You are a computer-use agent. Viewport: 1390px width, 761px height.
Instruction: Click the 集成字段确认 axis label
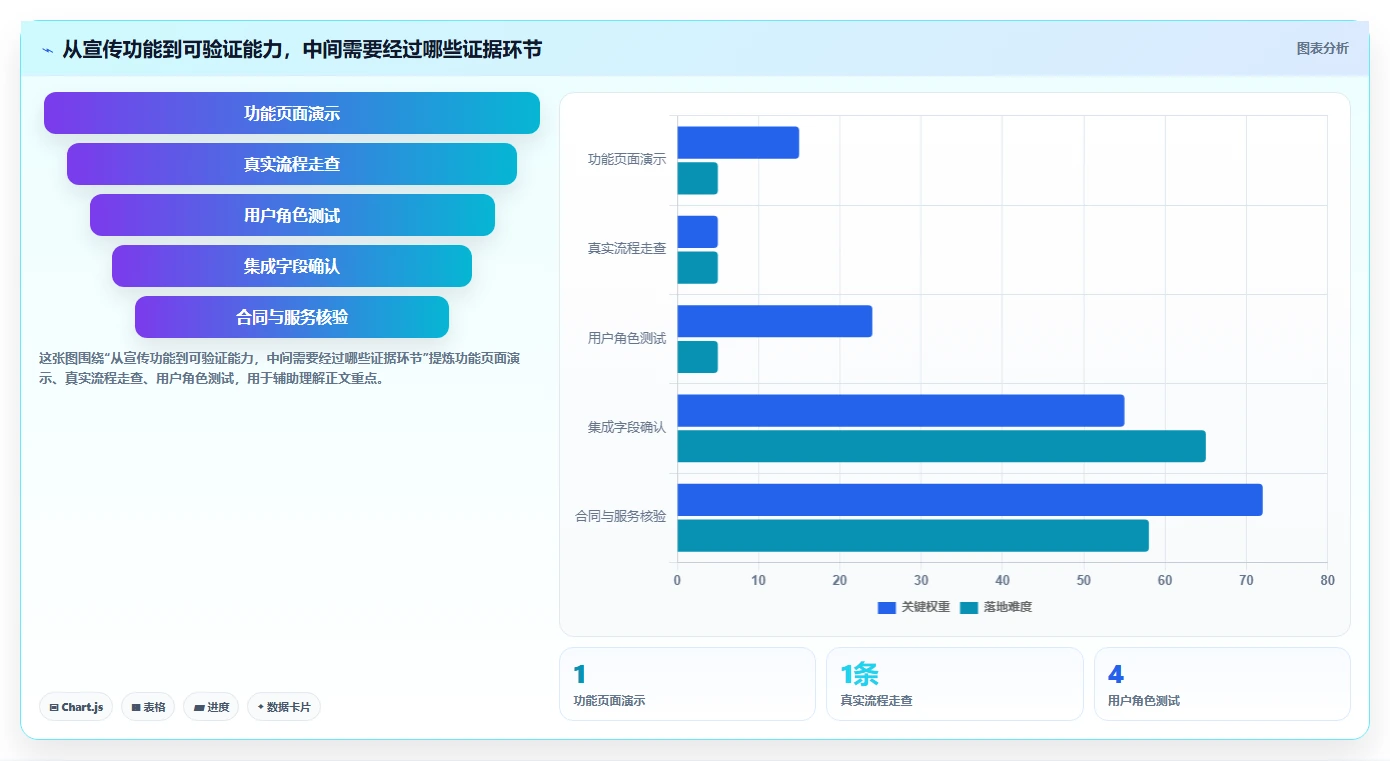coord(627,428)
